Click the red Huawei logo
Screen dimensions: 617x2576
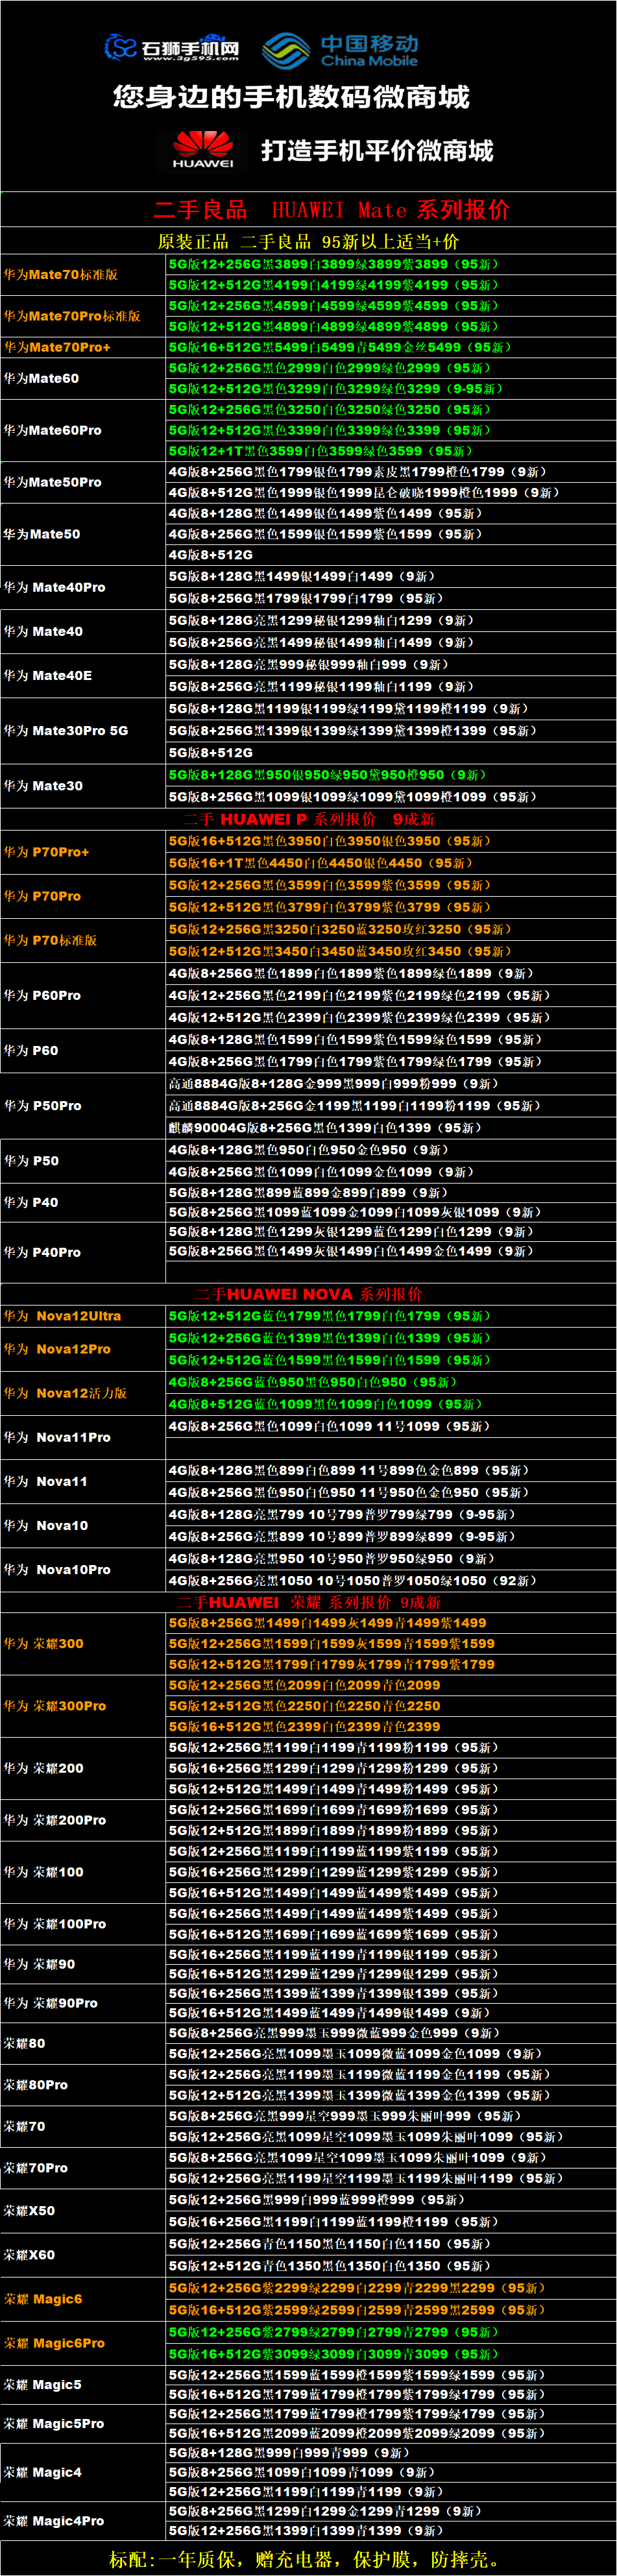(203, 150)
